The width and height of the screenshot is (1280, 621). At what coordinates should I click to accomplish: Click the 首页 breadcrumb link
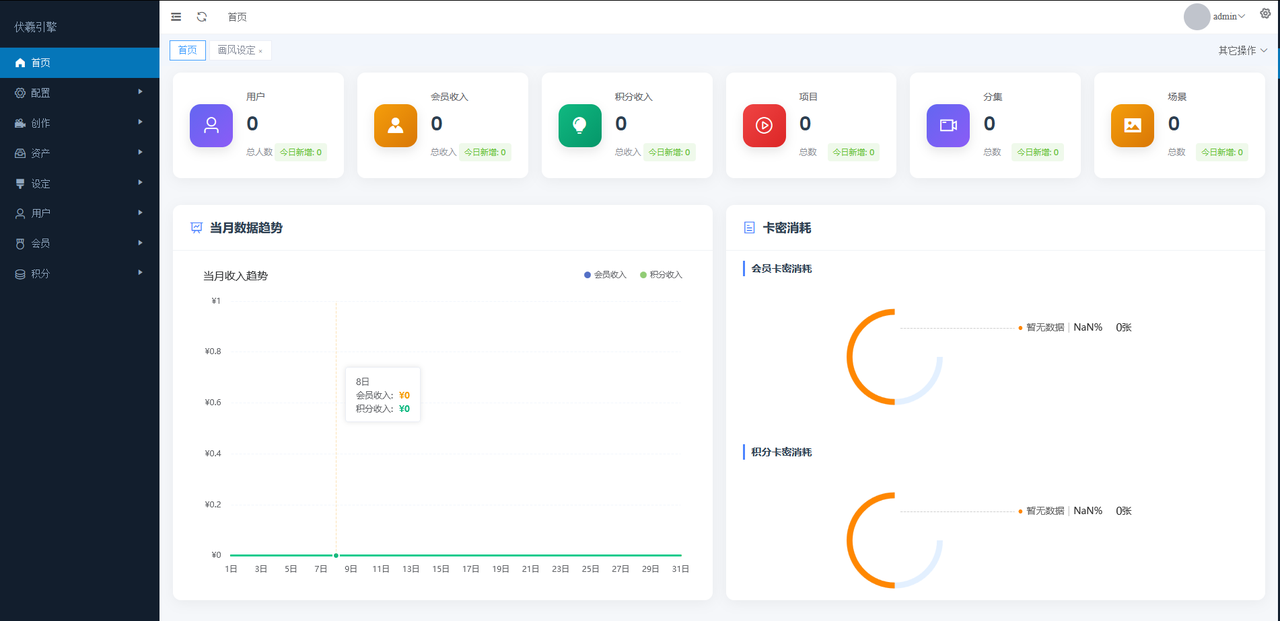pos(237,17)
